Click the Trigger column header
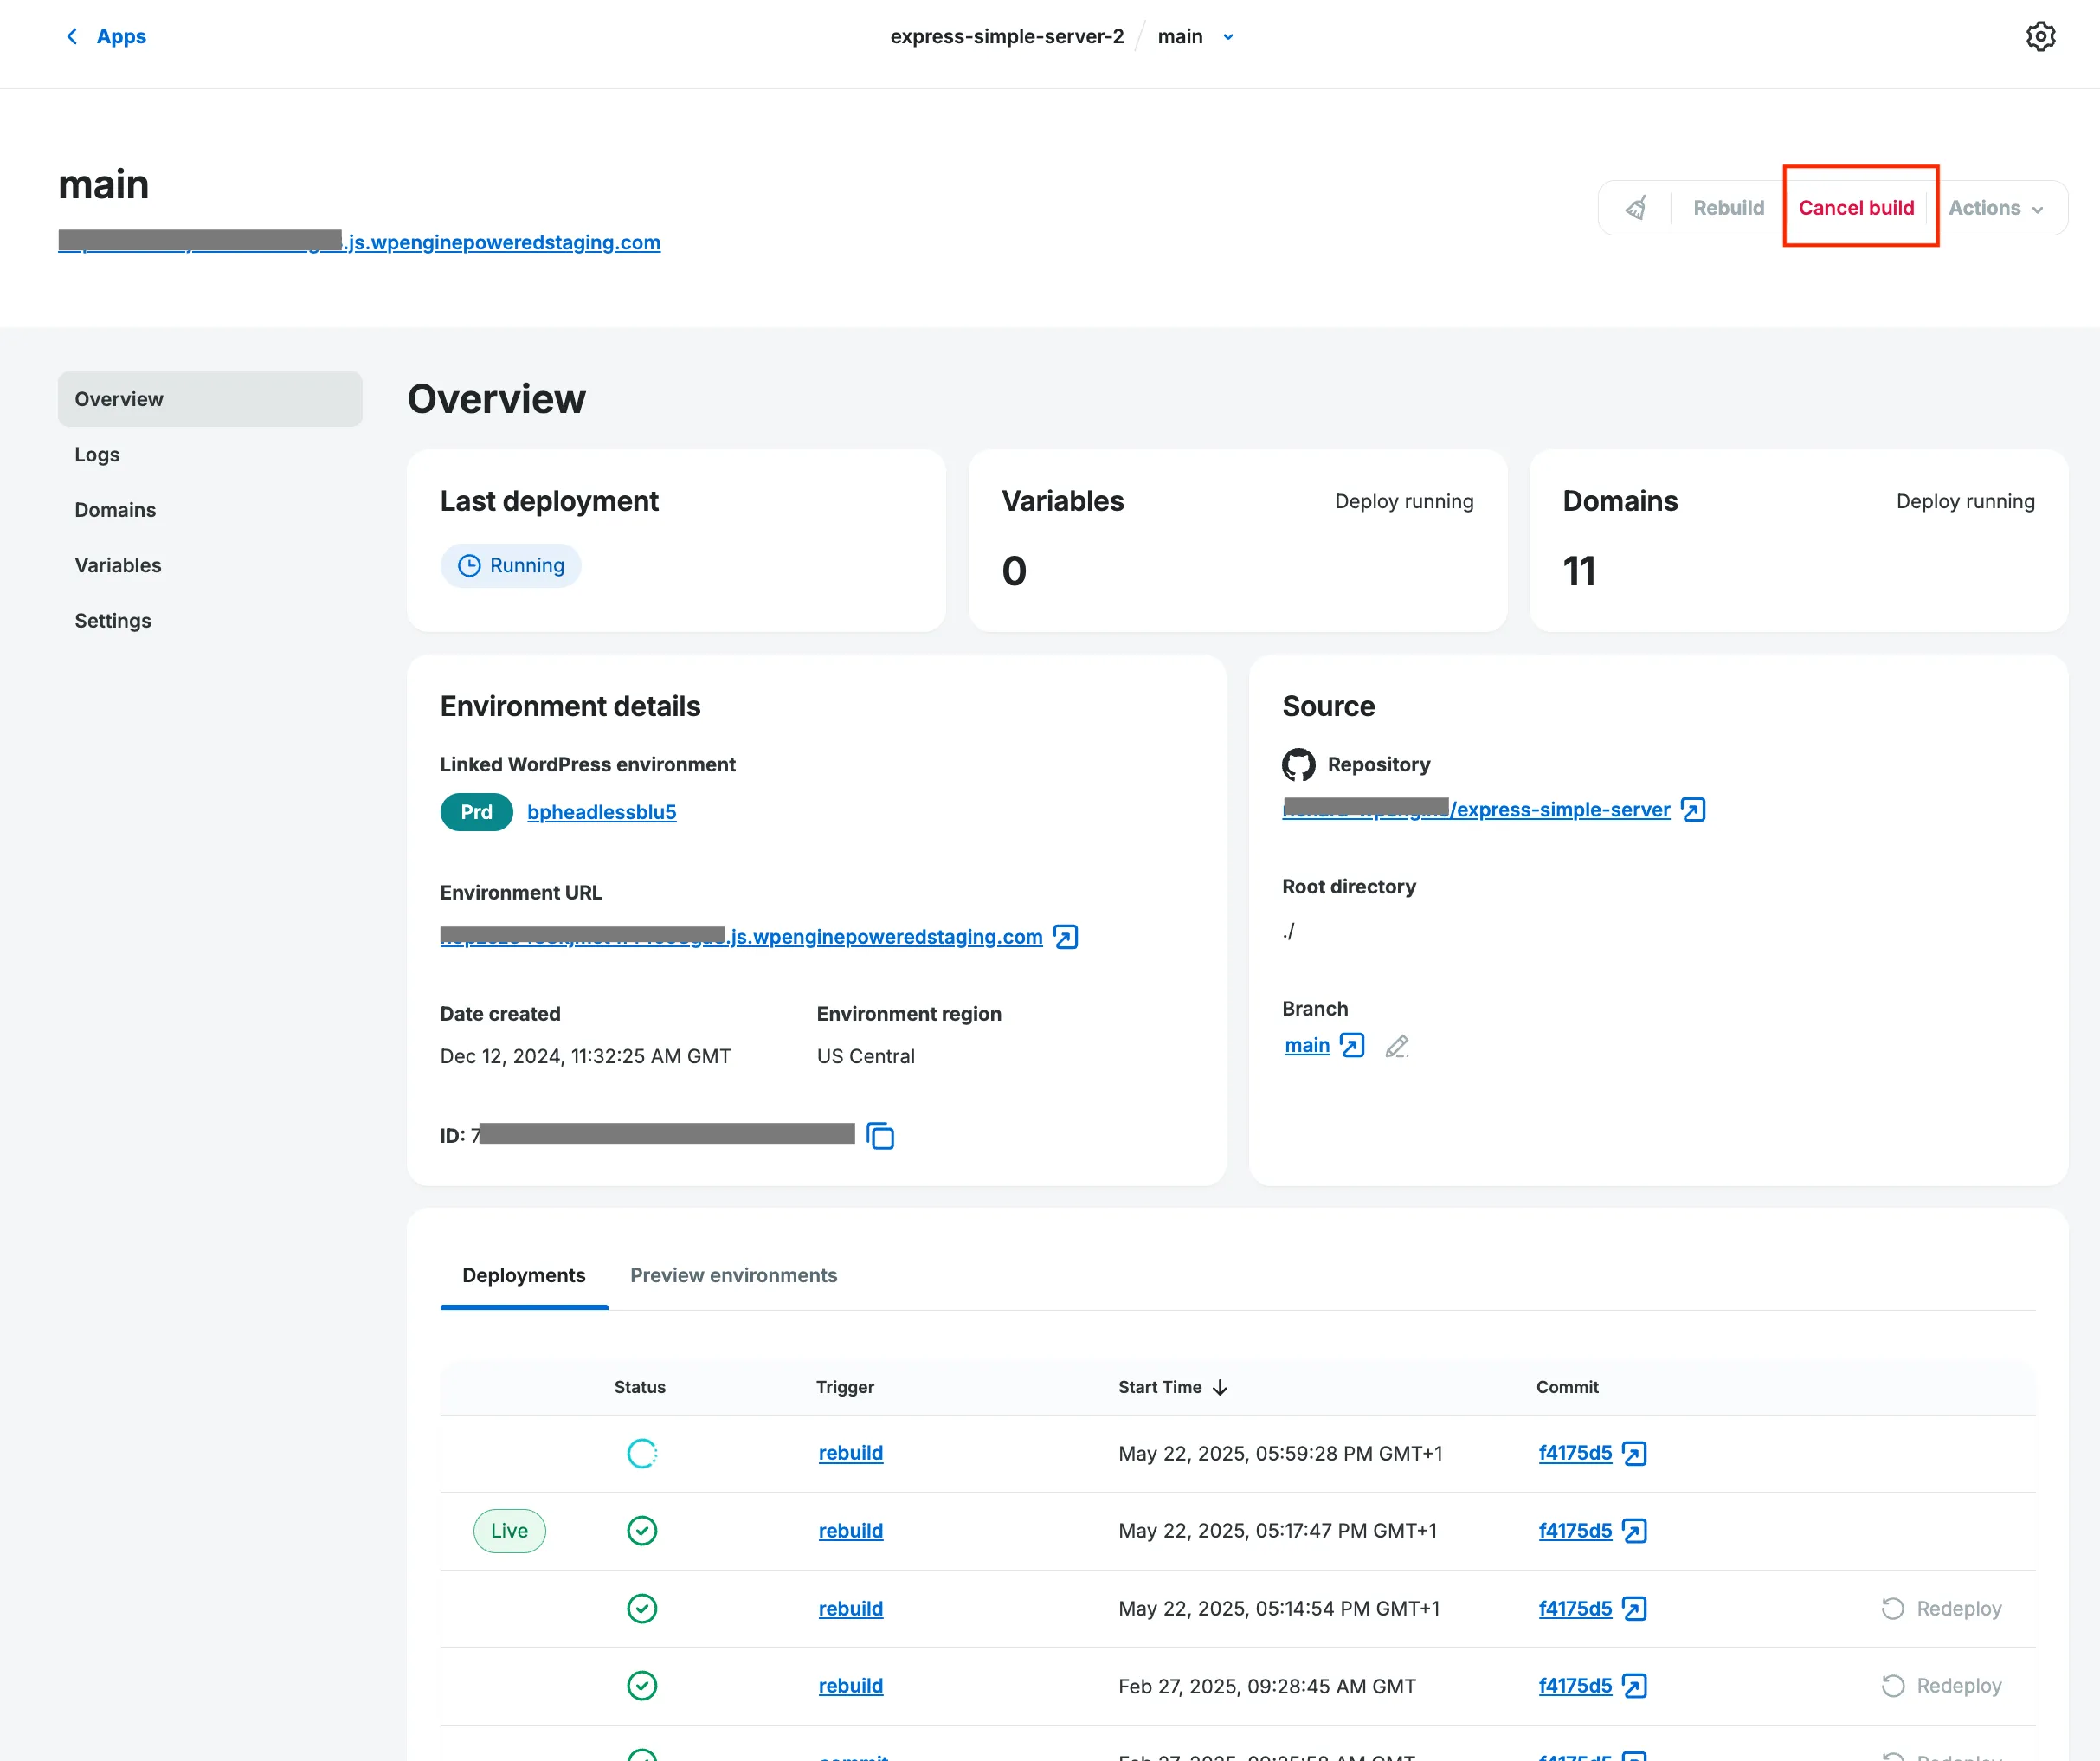 [845, 1387]
